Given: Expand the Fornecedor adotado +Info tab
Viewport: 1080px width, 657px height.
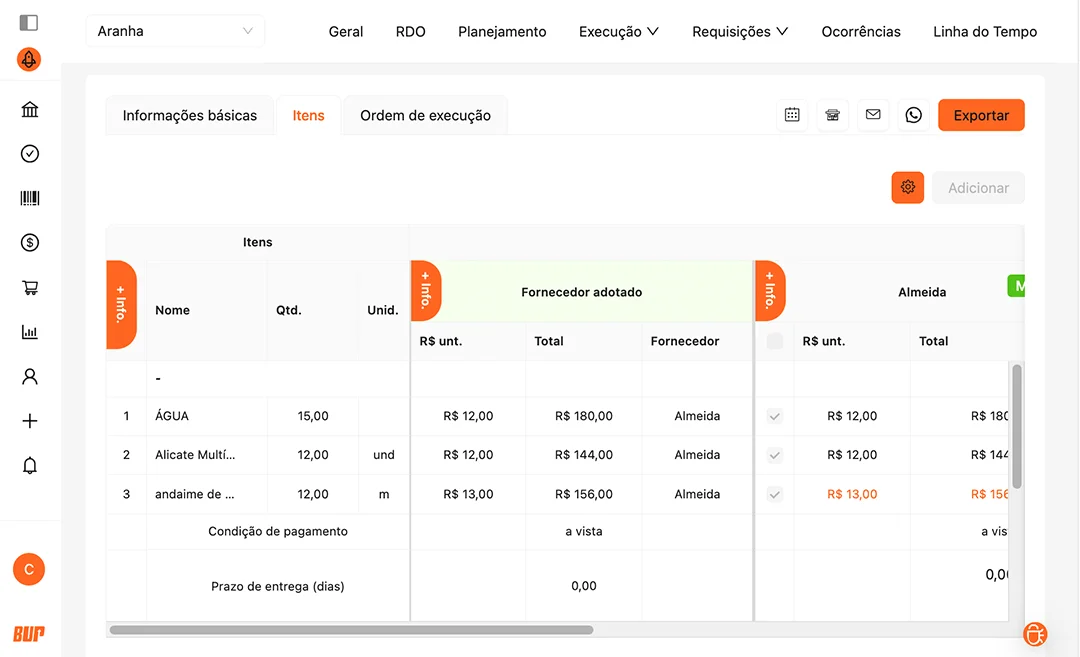Looking at the screenshot, I should (426, 291).
